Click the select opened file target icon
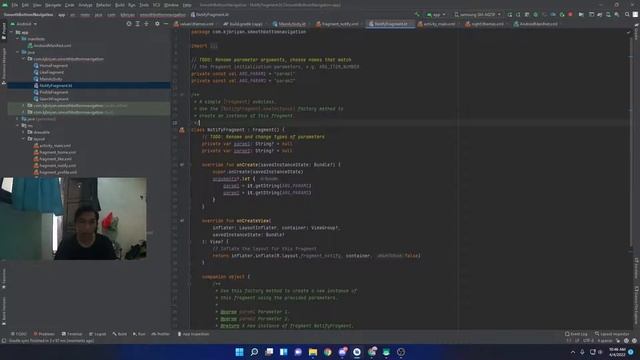640x360 pixels. tap(129, 24)
